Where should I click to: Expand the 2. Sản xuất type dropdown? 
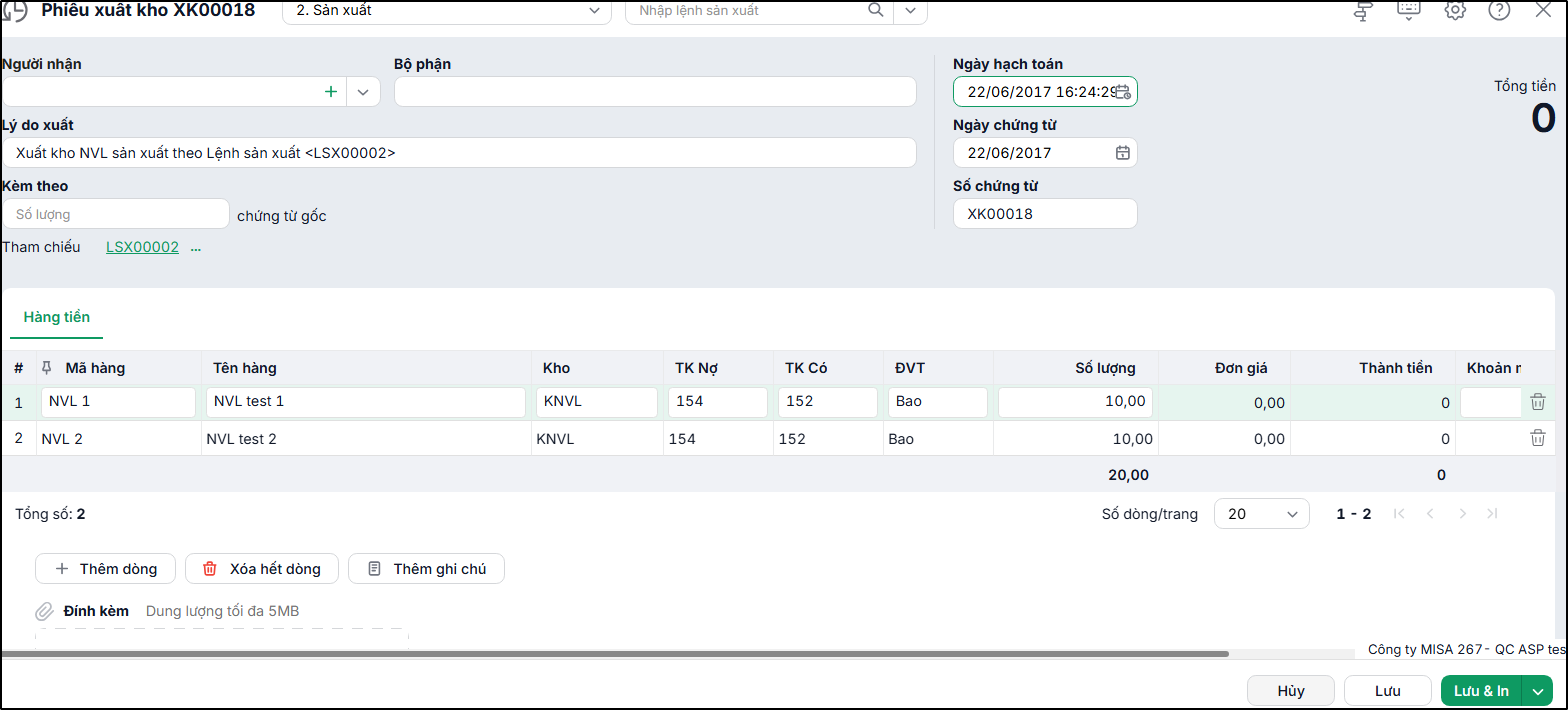tap(595, 10)
